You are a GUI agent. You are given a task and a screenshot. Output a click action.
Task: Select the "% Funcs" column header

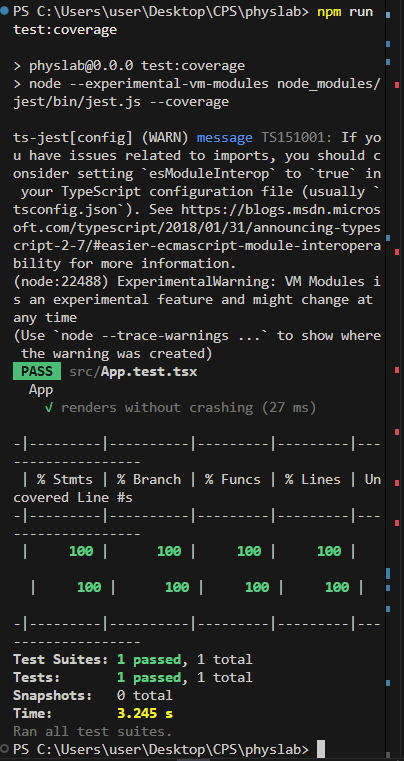[x=233, y=480]
